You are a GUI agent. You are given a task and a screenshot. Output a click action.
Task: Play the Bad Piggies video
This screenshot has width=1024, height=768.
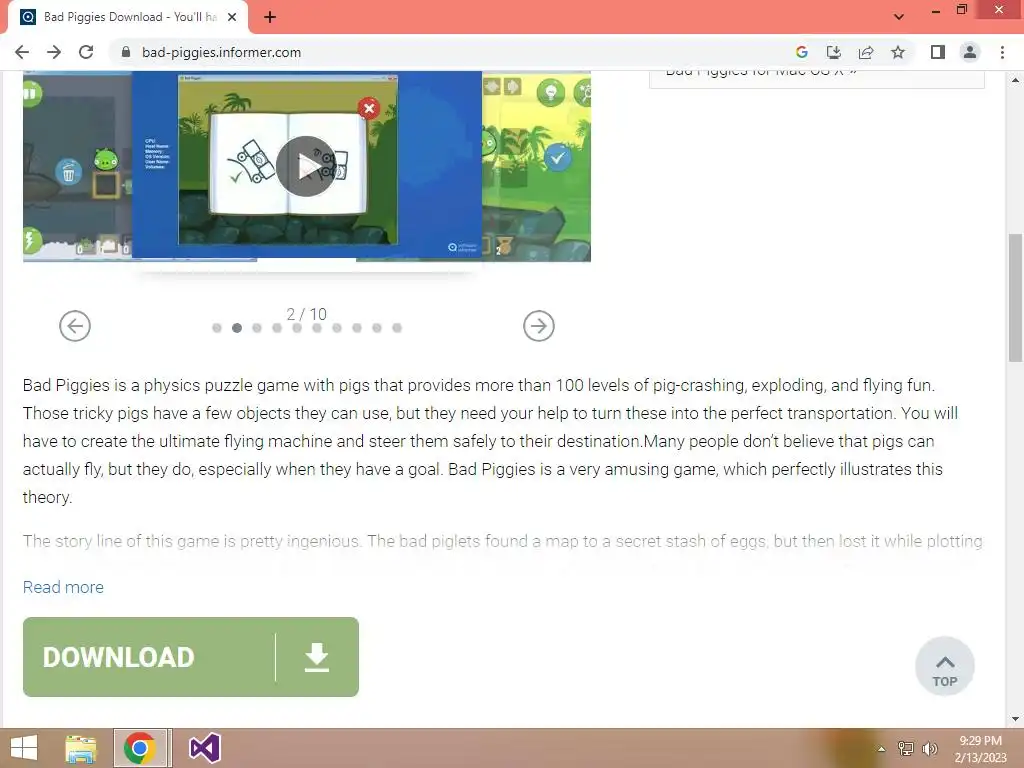(306, 167)
